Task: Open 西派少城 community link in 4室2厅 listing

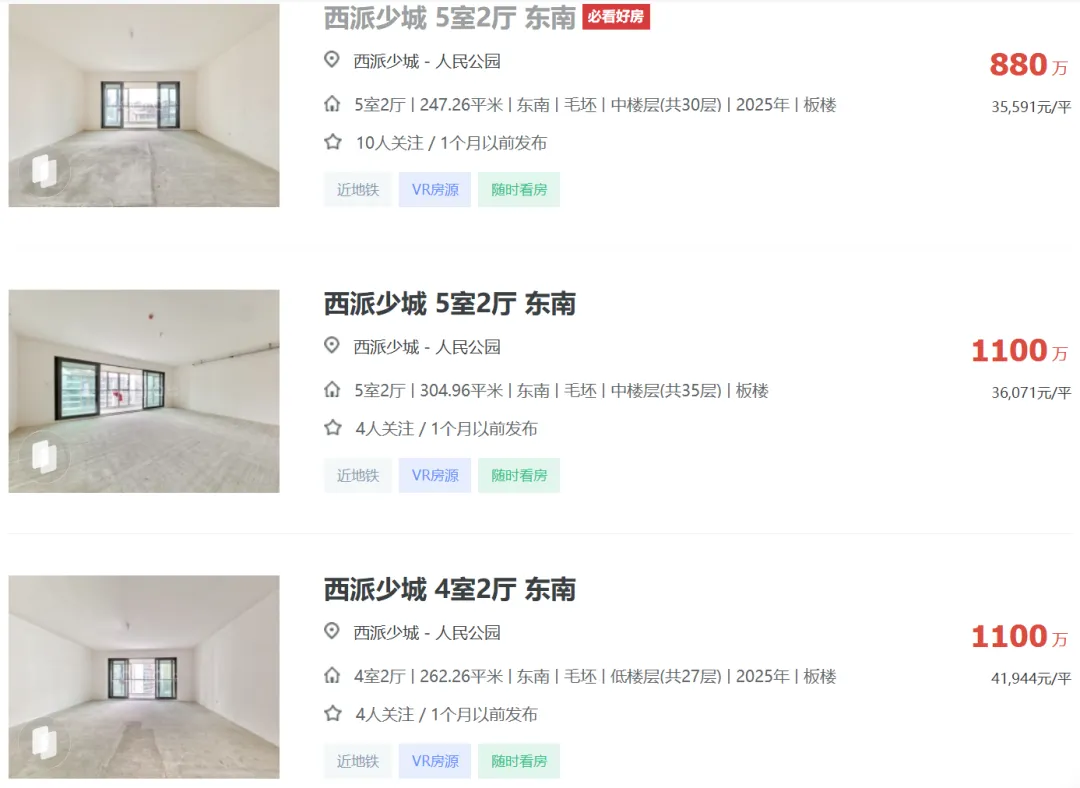Action: [x=386, y=632]
